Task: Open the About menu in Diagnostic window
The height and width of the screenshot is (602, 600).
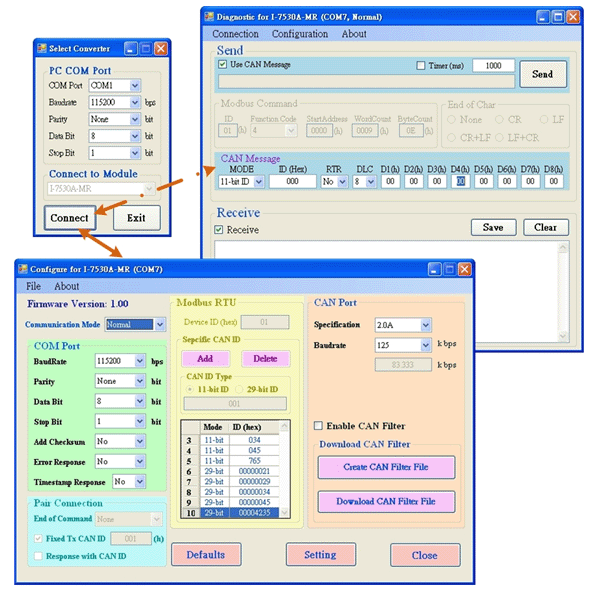Action: click(354, 34)
